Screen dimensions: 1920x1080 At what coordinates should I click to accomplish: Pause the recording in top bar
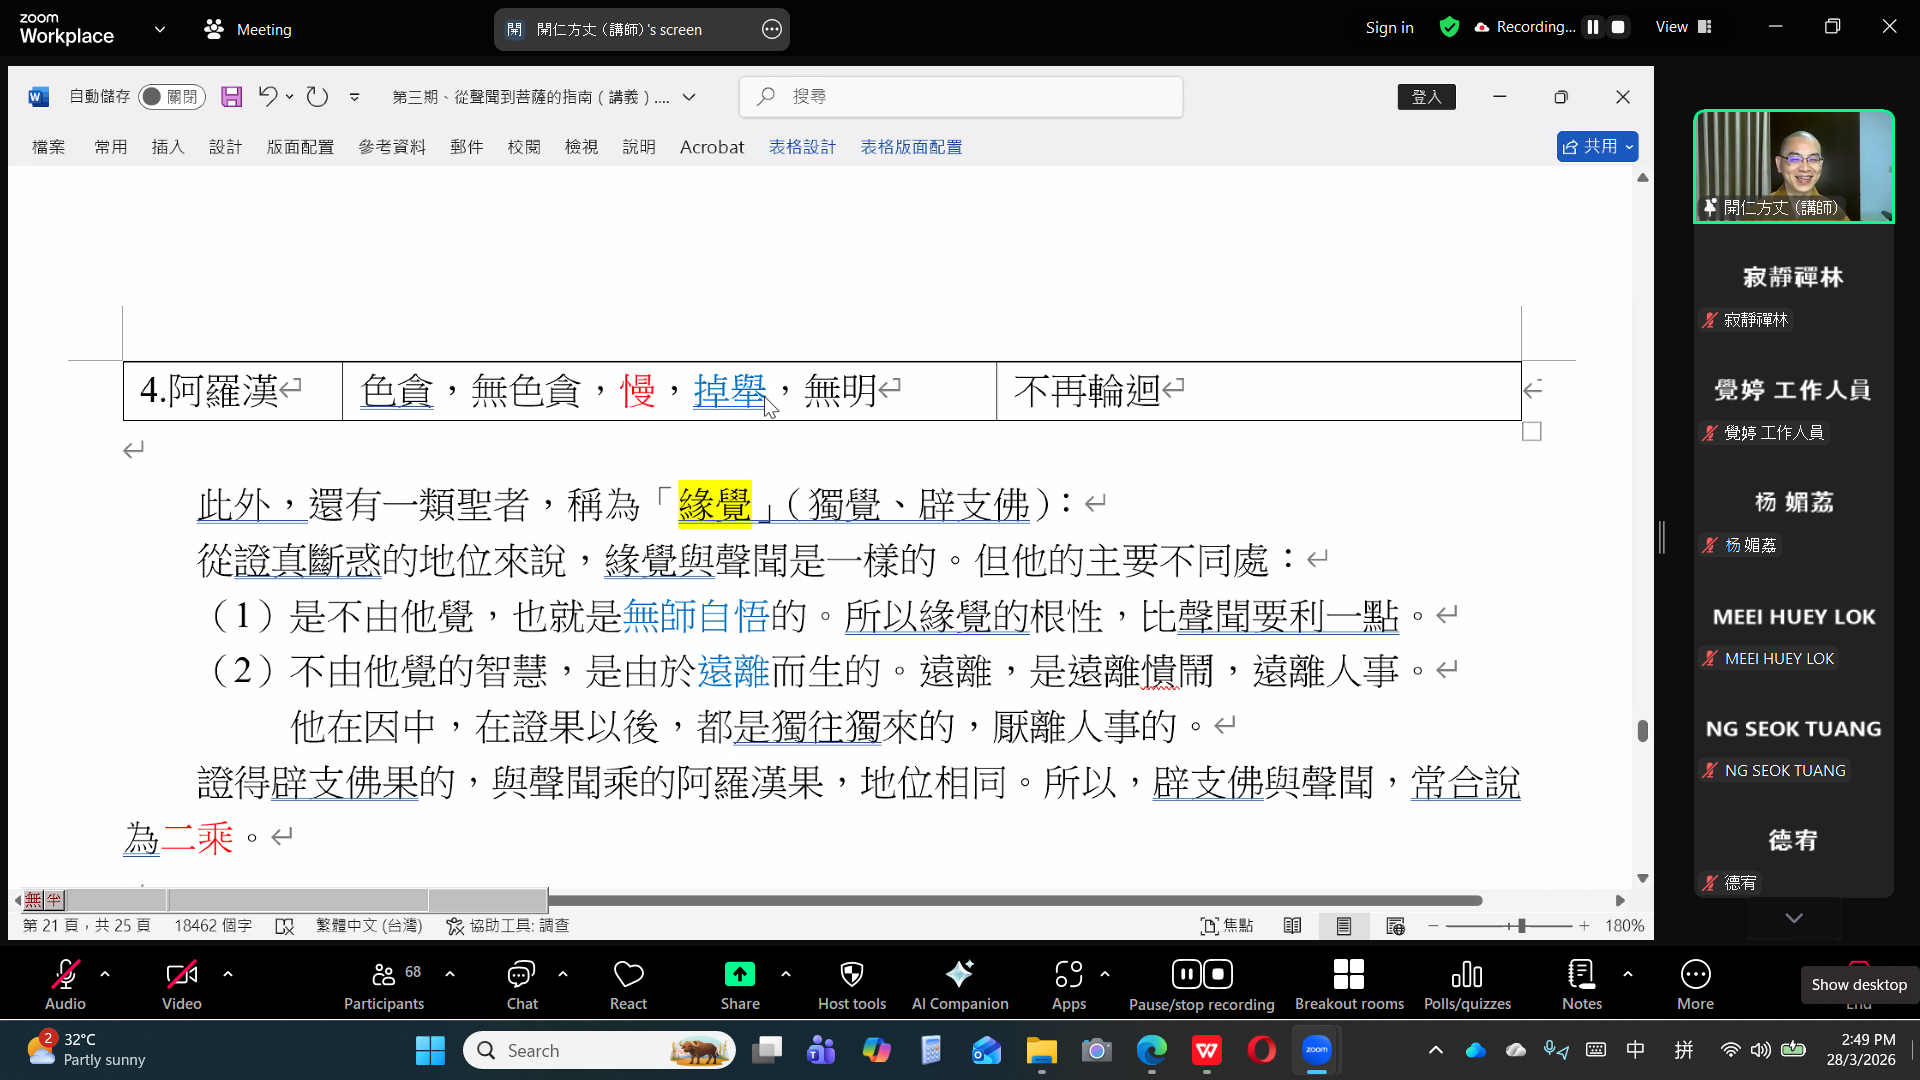1593,27
